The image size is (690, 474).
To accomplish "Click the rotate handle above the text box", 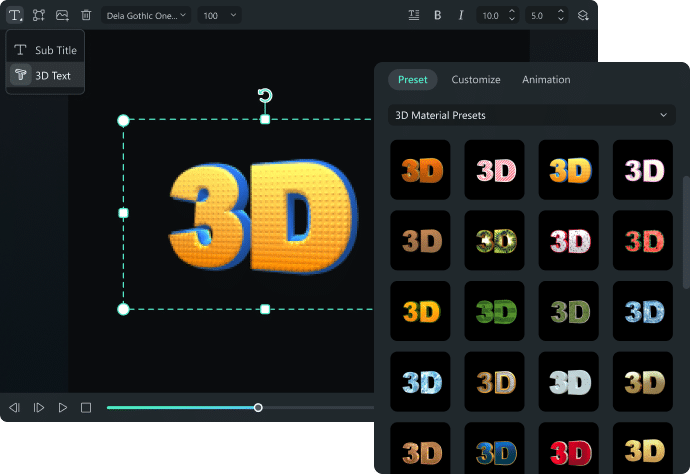I will click(265, 95).
